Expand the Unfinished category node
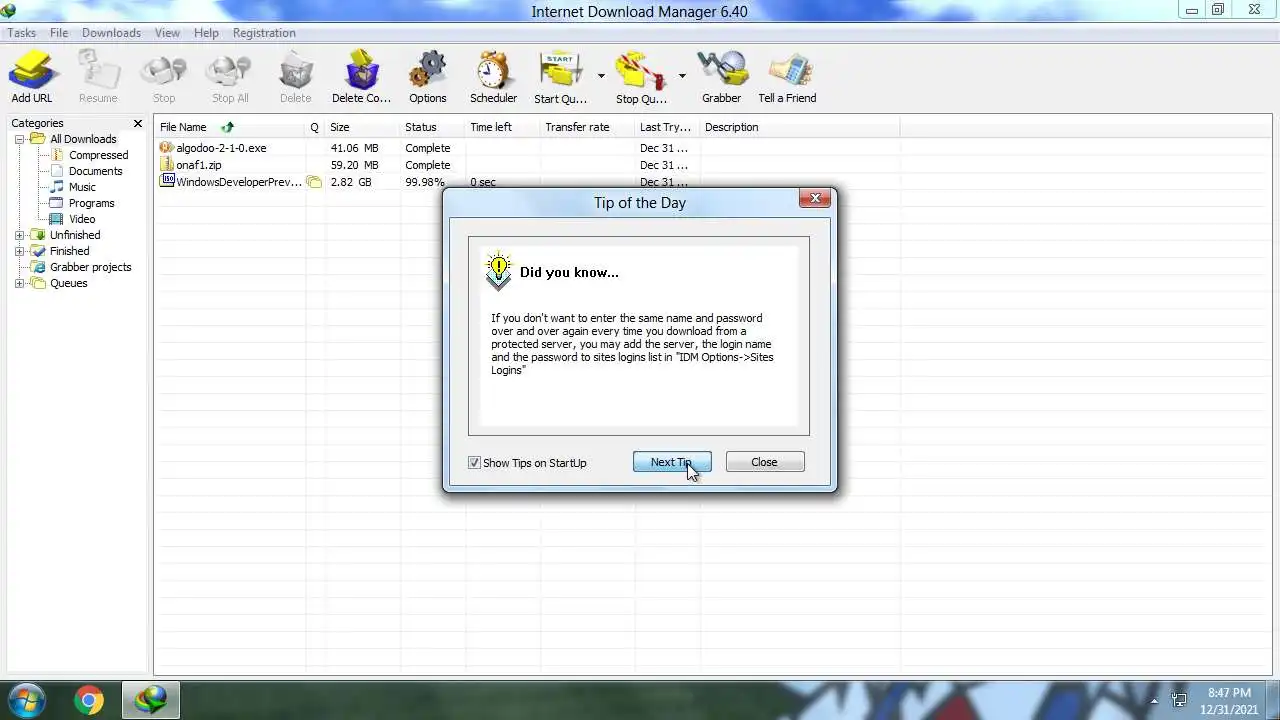 click(19, 235)
